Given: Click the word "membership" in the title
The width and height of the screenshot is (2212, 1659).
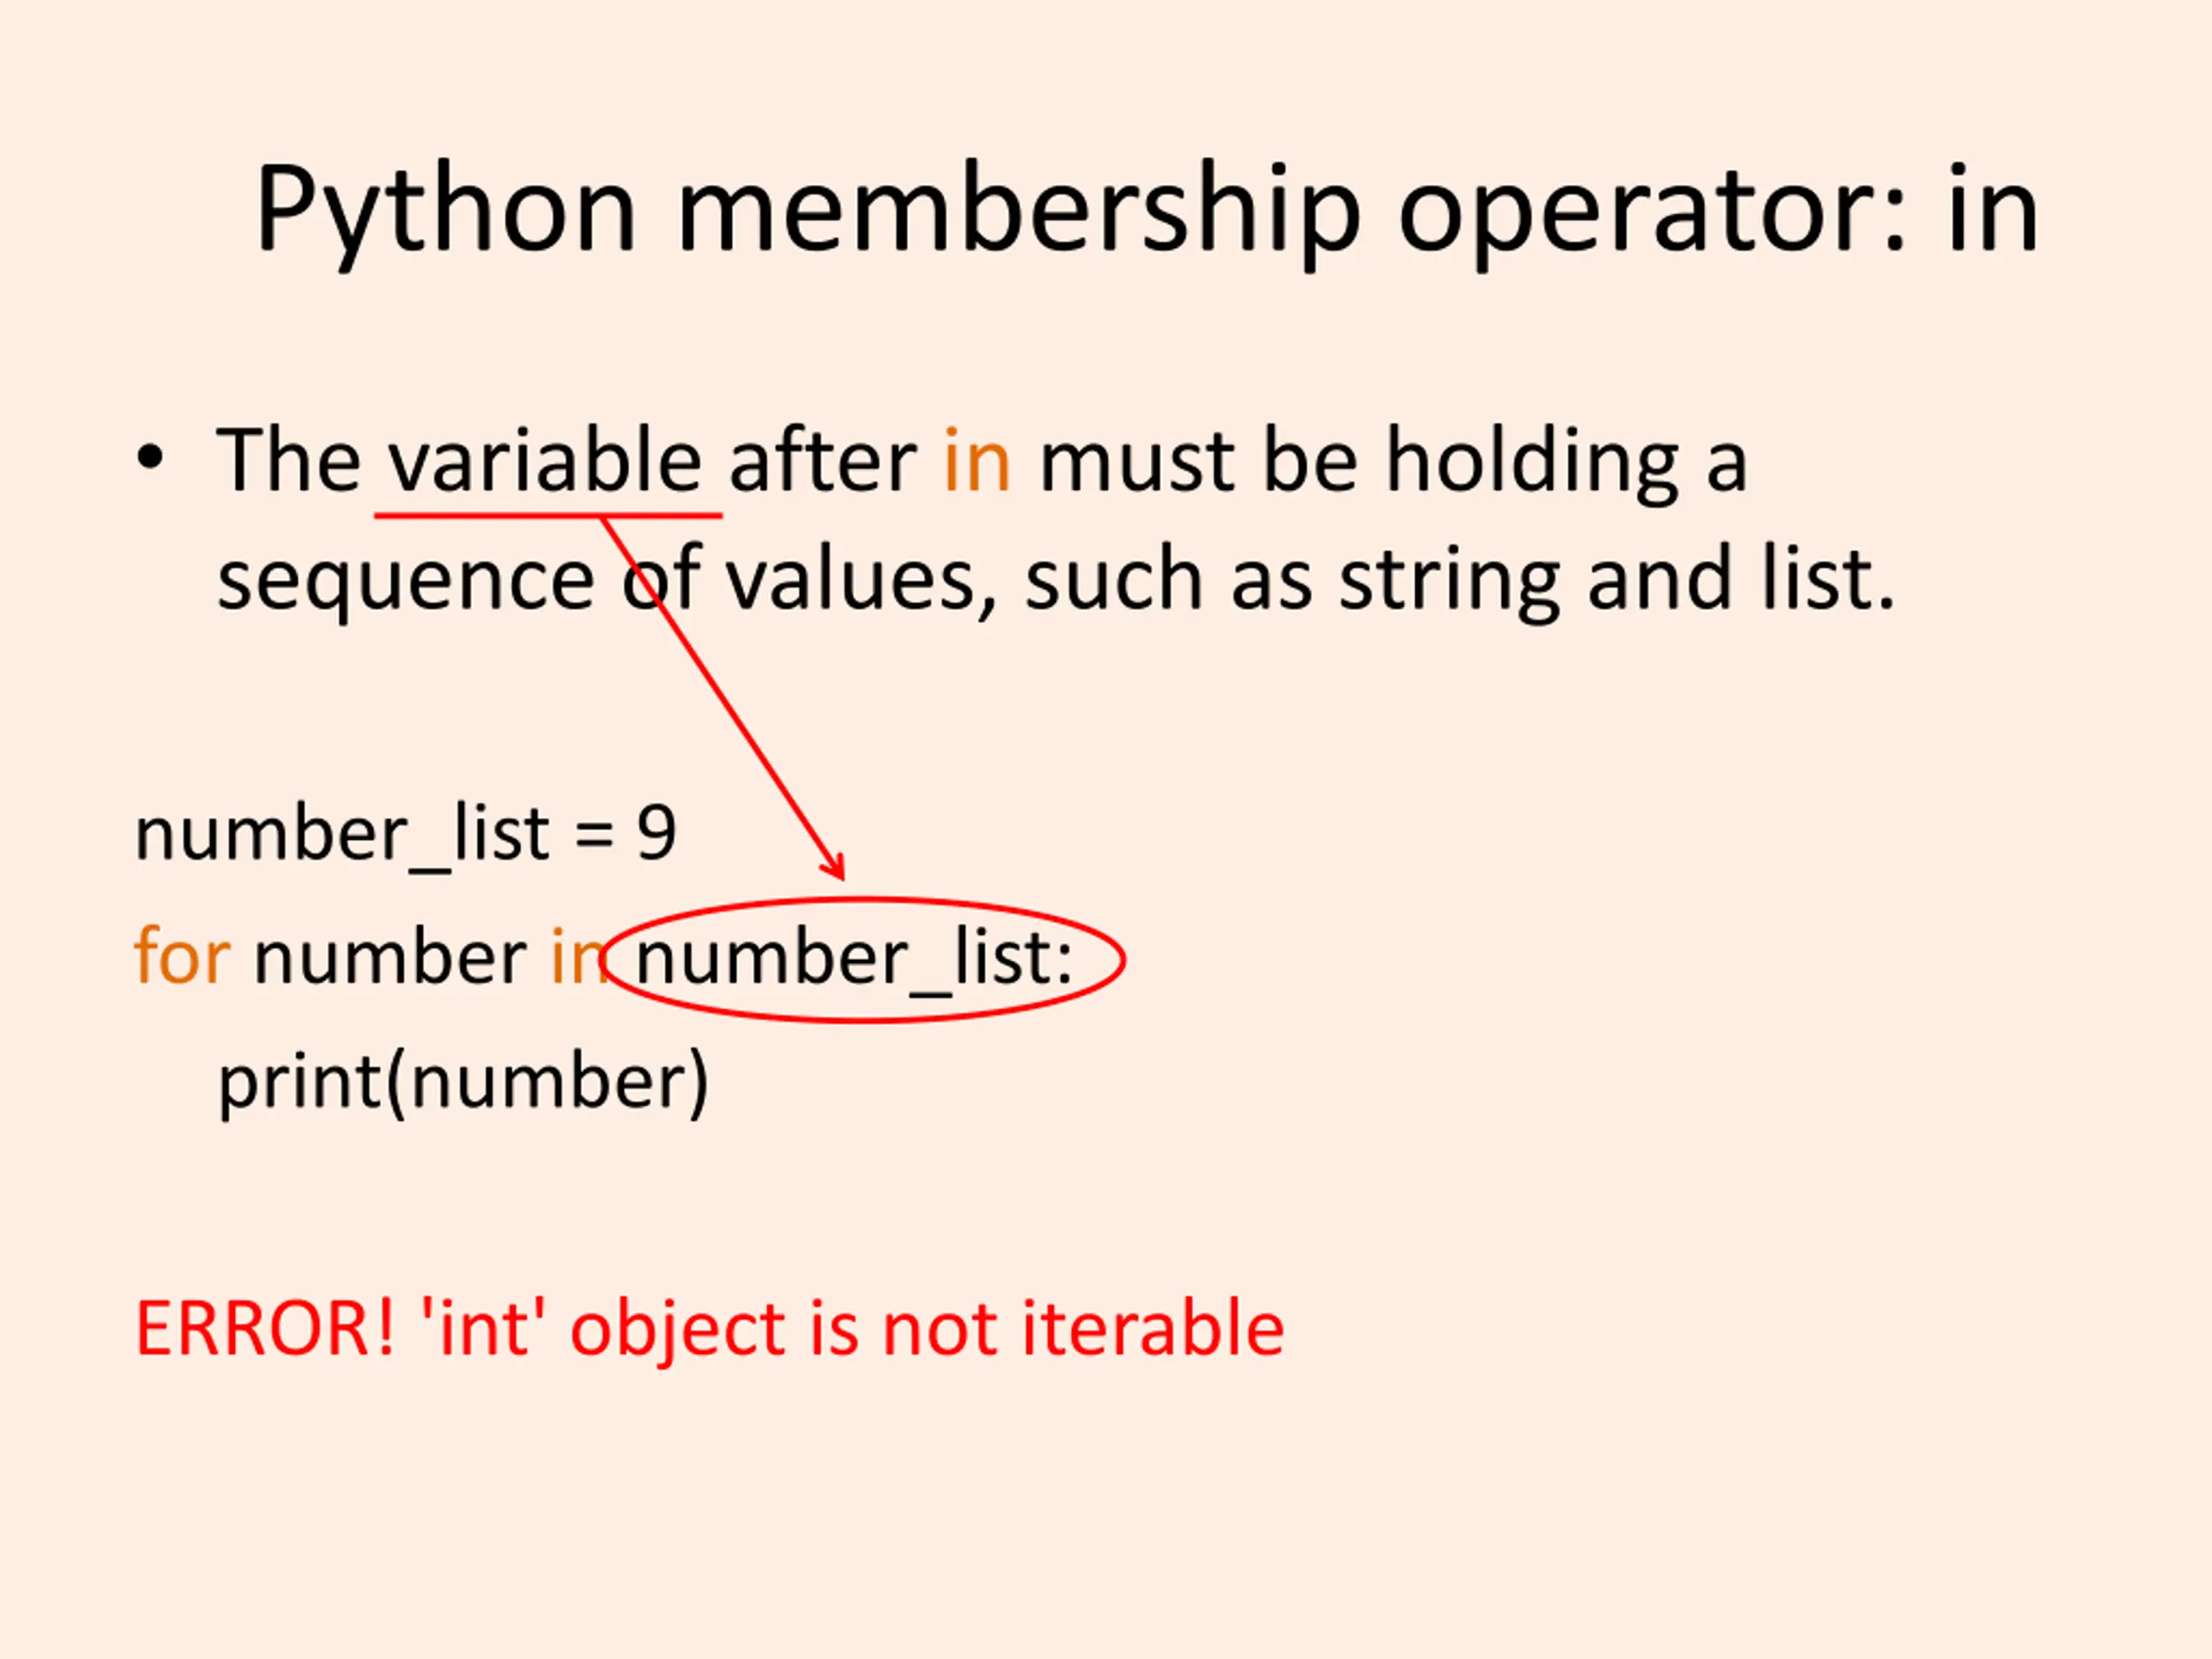Looking at the screenshot, I should pos(1018,210).
